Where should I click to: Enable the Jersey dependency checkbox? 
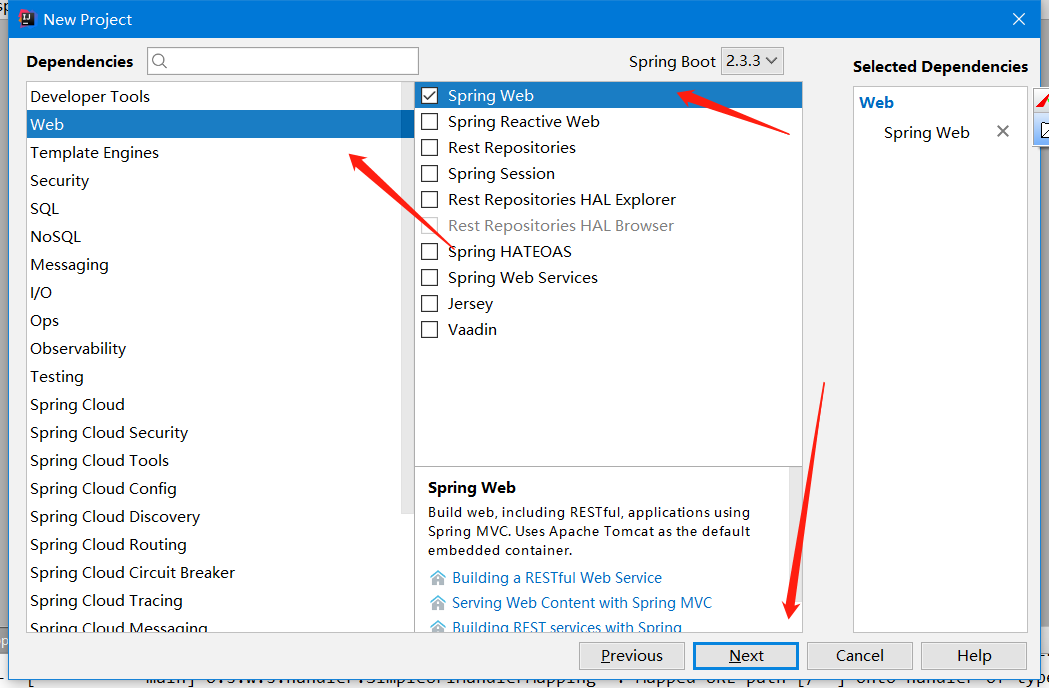[x=430, y=304]
